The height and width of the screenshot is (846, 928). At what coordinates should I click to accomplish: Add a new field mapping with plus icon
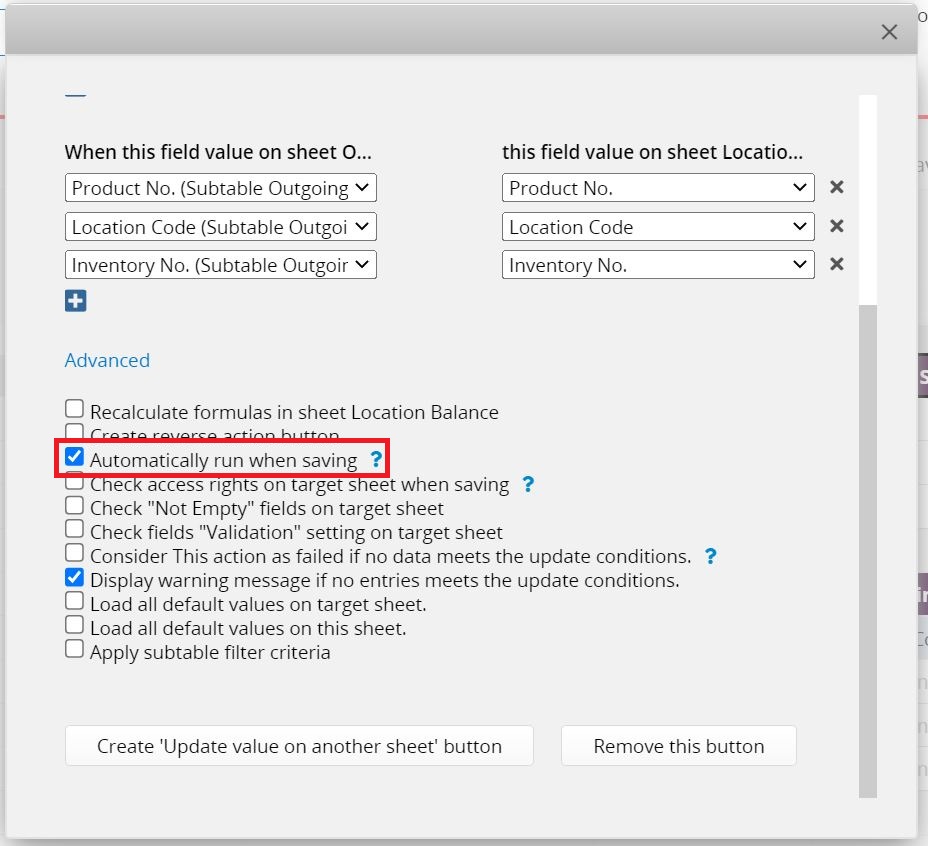click(76, 301)
